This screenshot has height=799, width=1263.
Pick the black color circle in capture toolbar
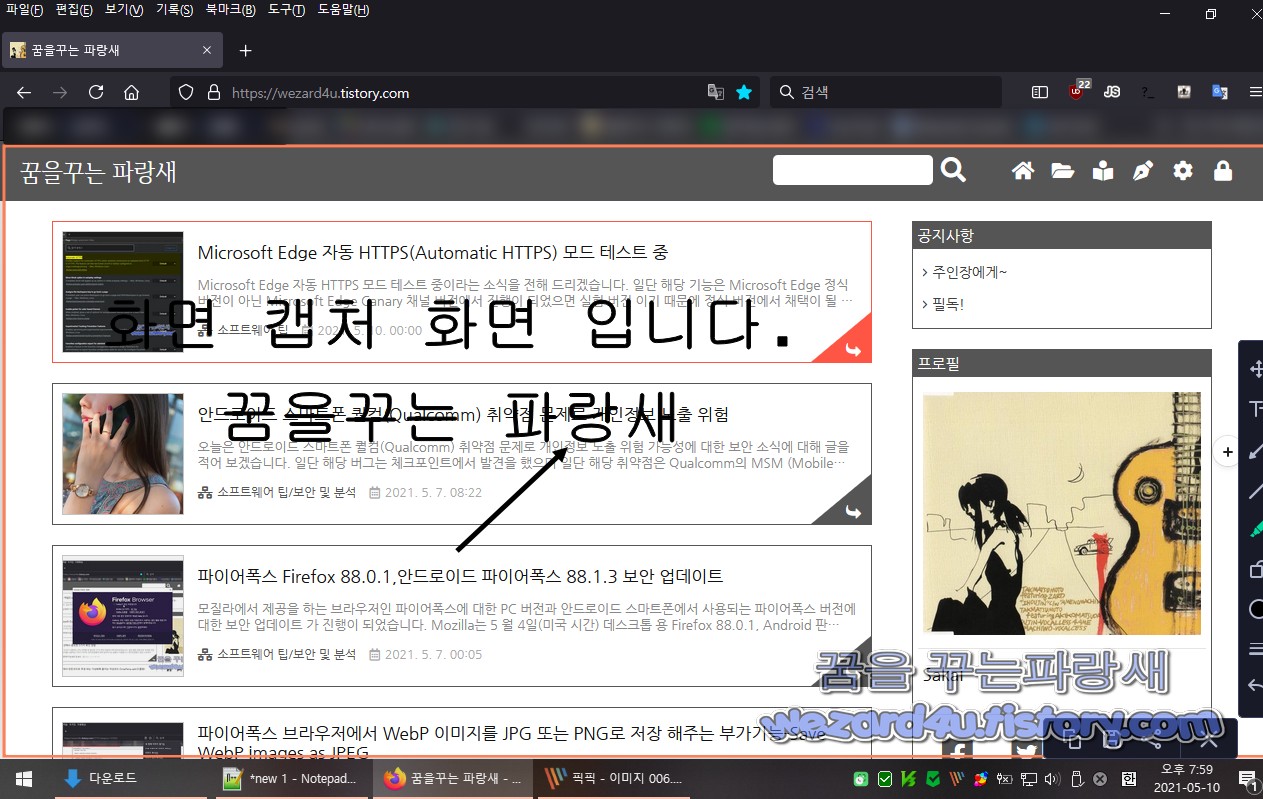click(x=1256, y=610)
